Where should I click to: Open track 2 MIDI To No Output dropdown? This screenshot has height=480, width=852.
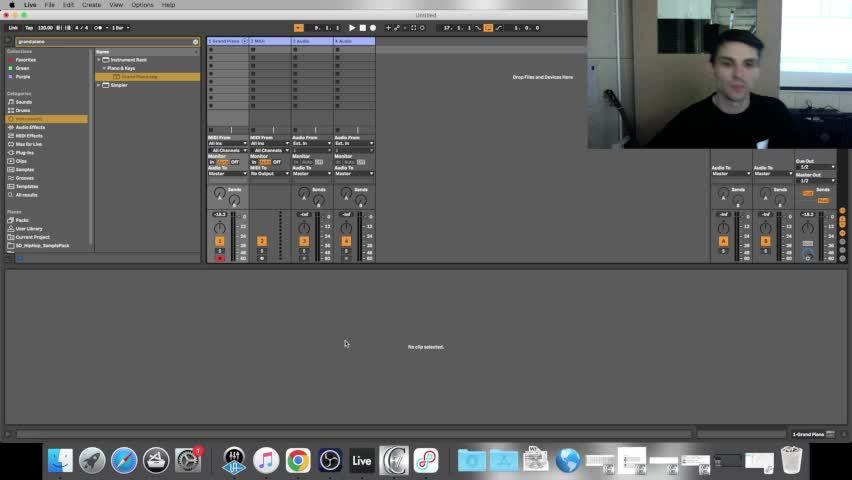(x=270, y=173)
